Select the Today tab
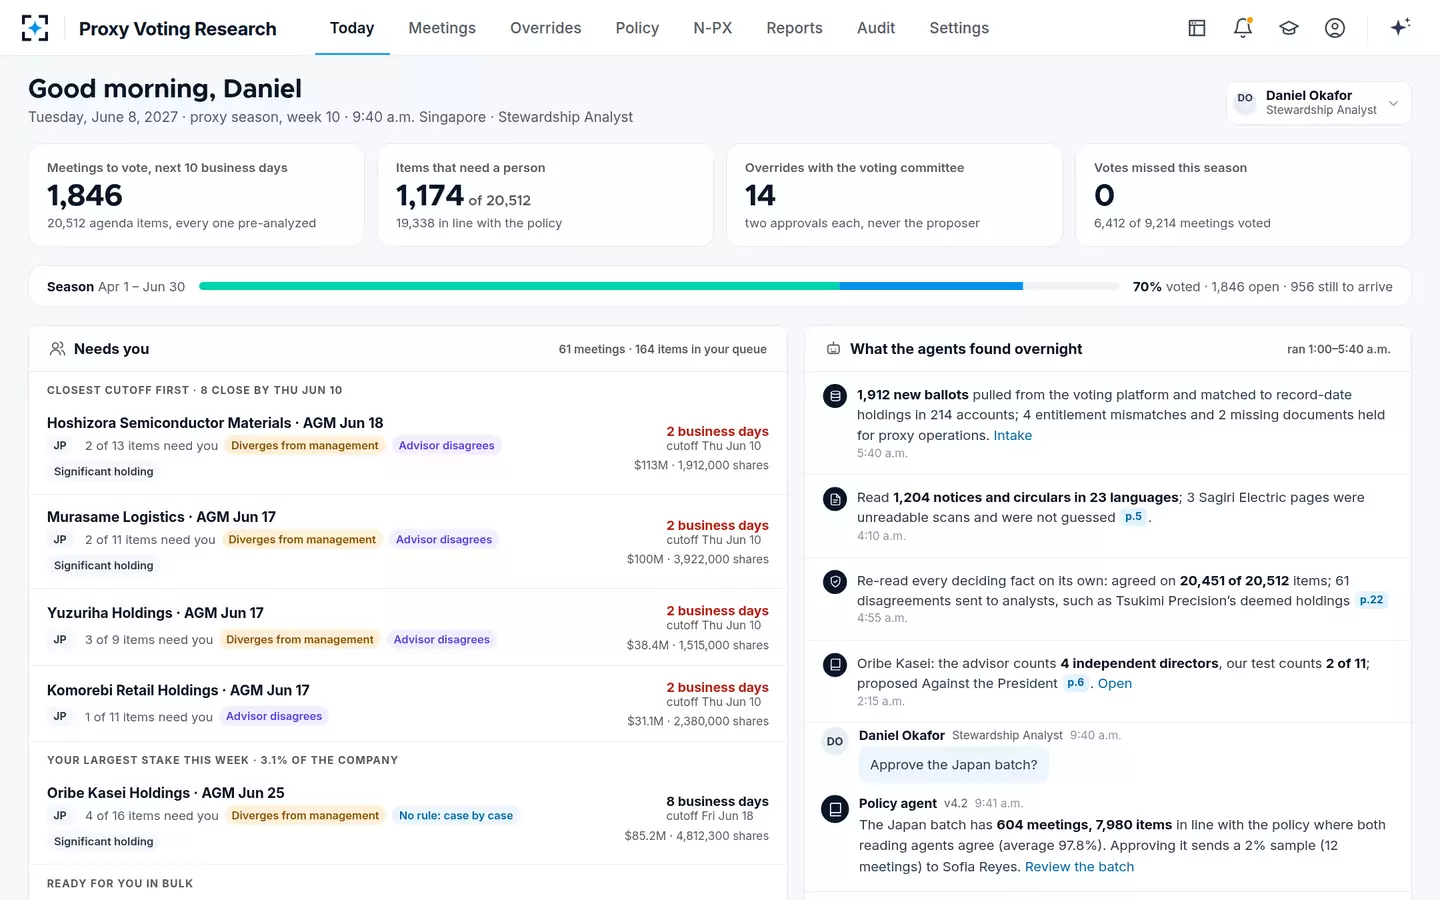The height and width of the screenshot is (900, 1440). tap(352, 28)
